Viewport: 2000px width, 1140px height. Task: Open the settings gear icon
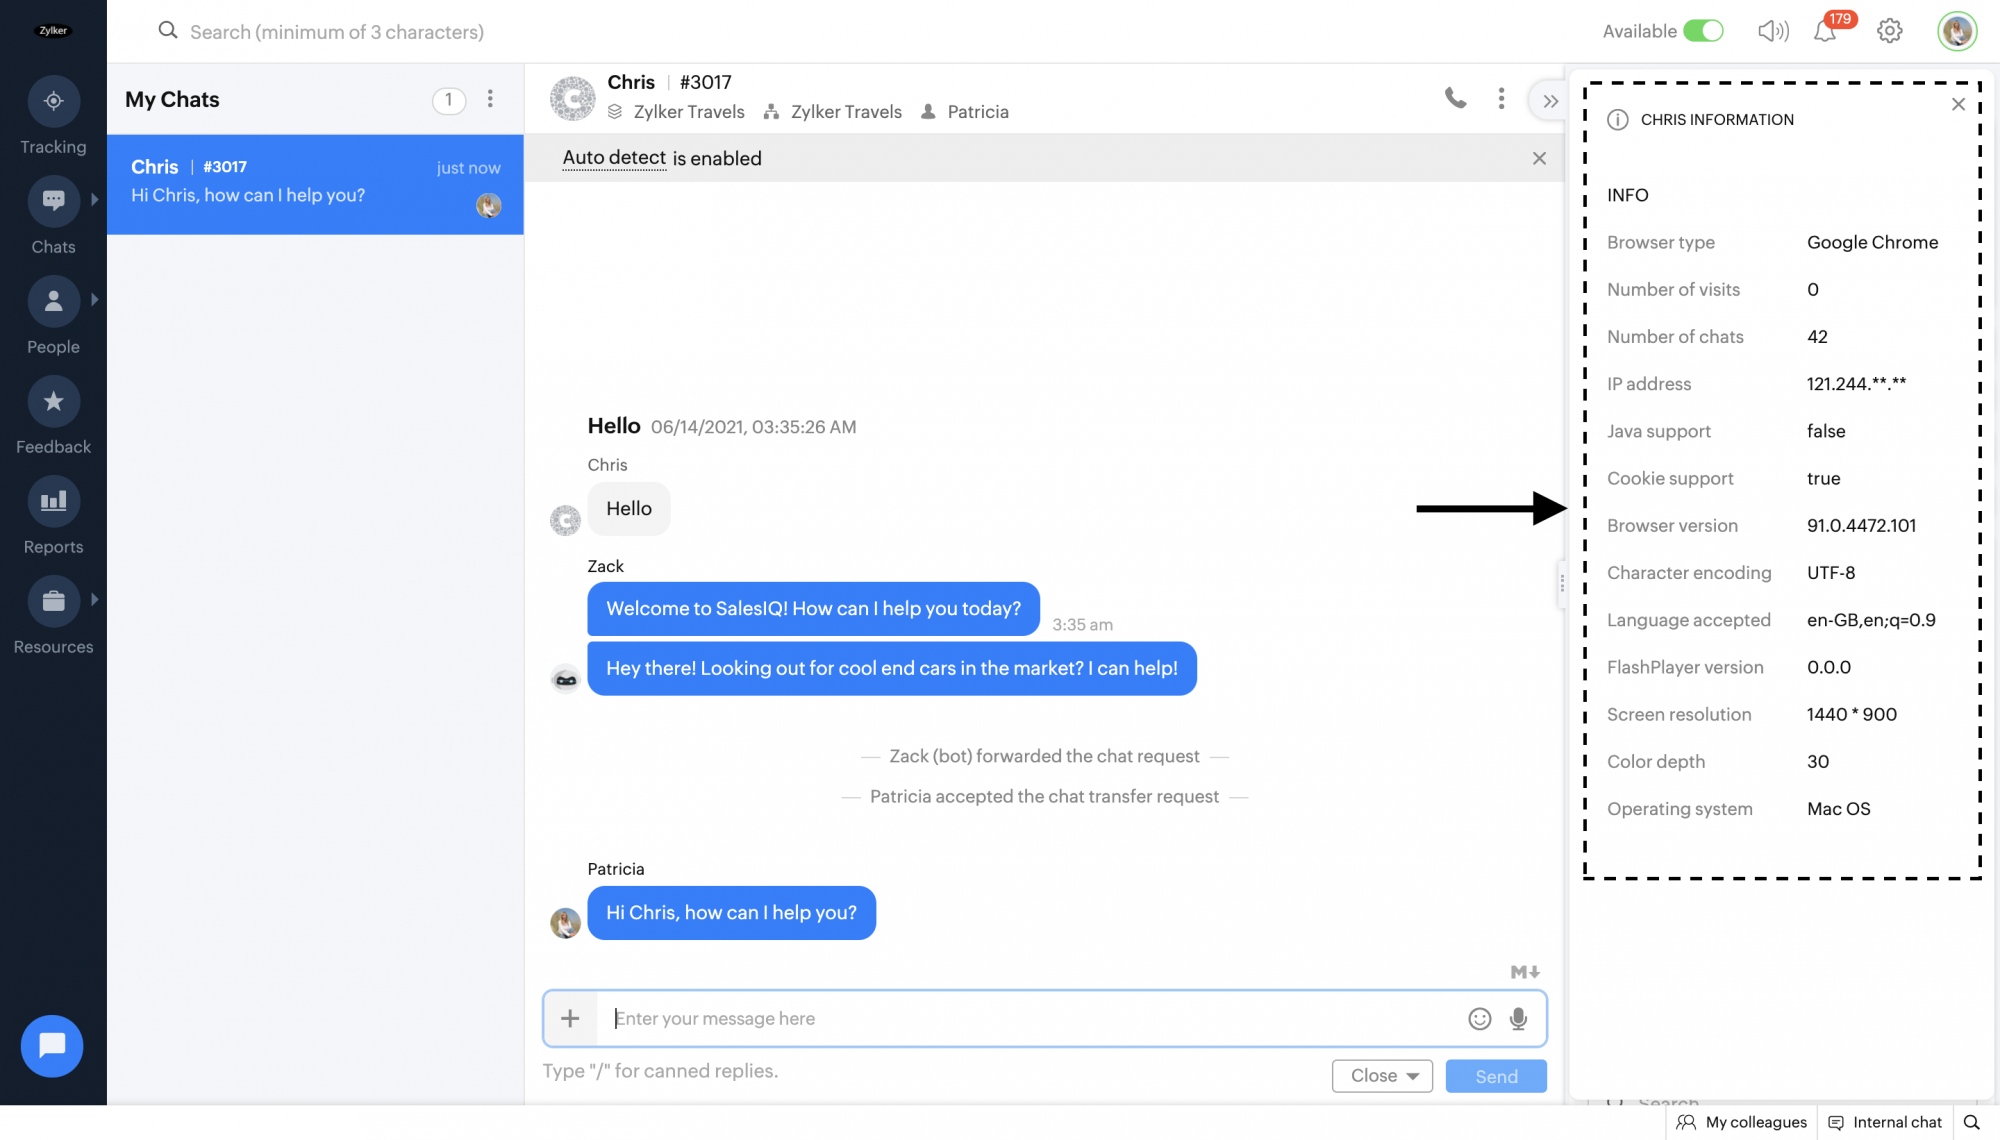(1889, 31)
